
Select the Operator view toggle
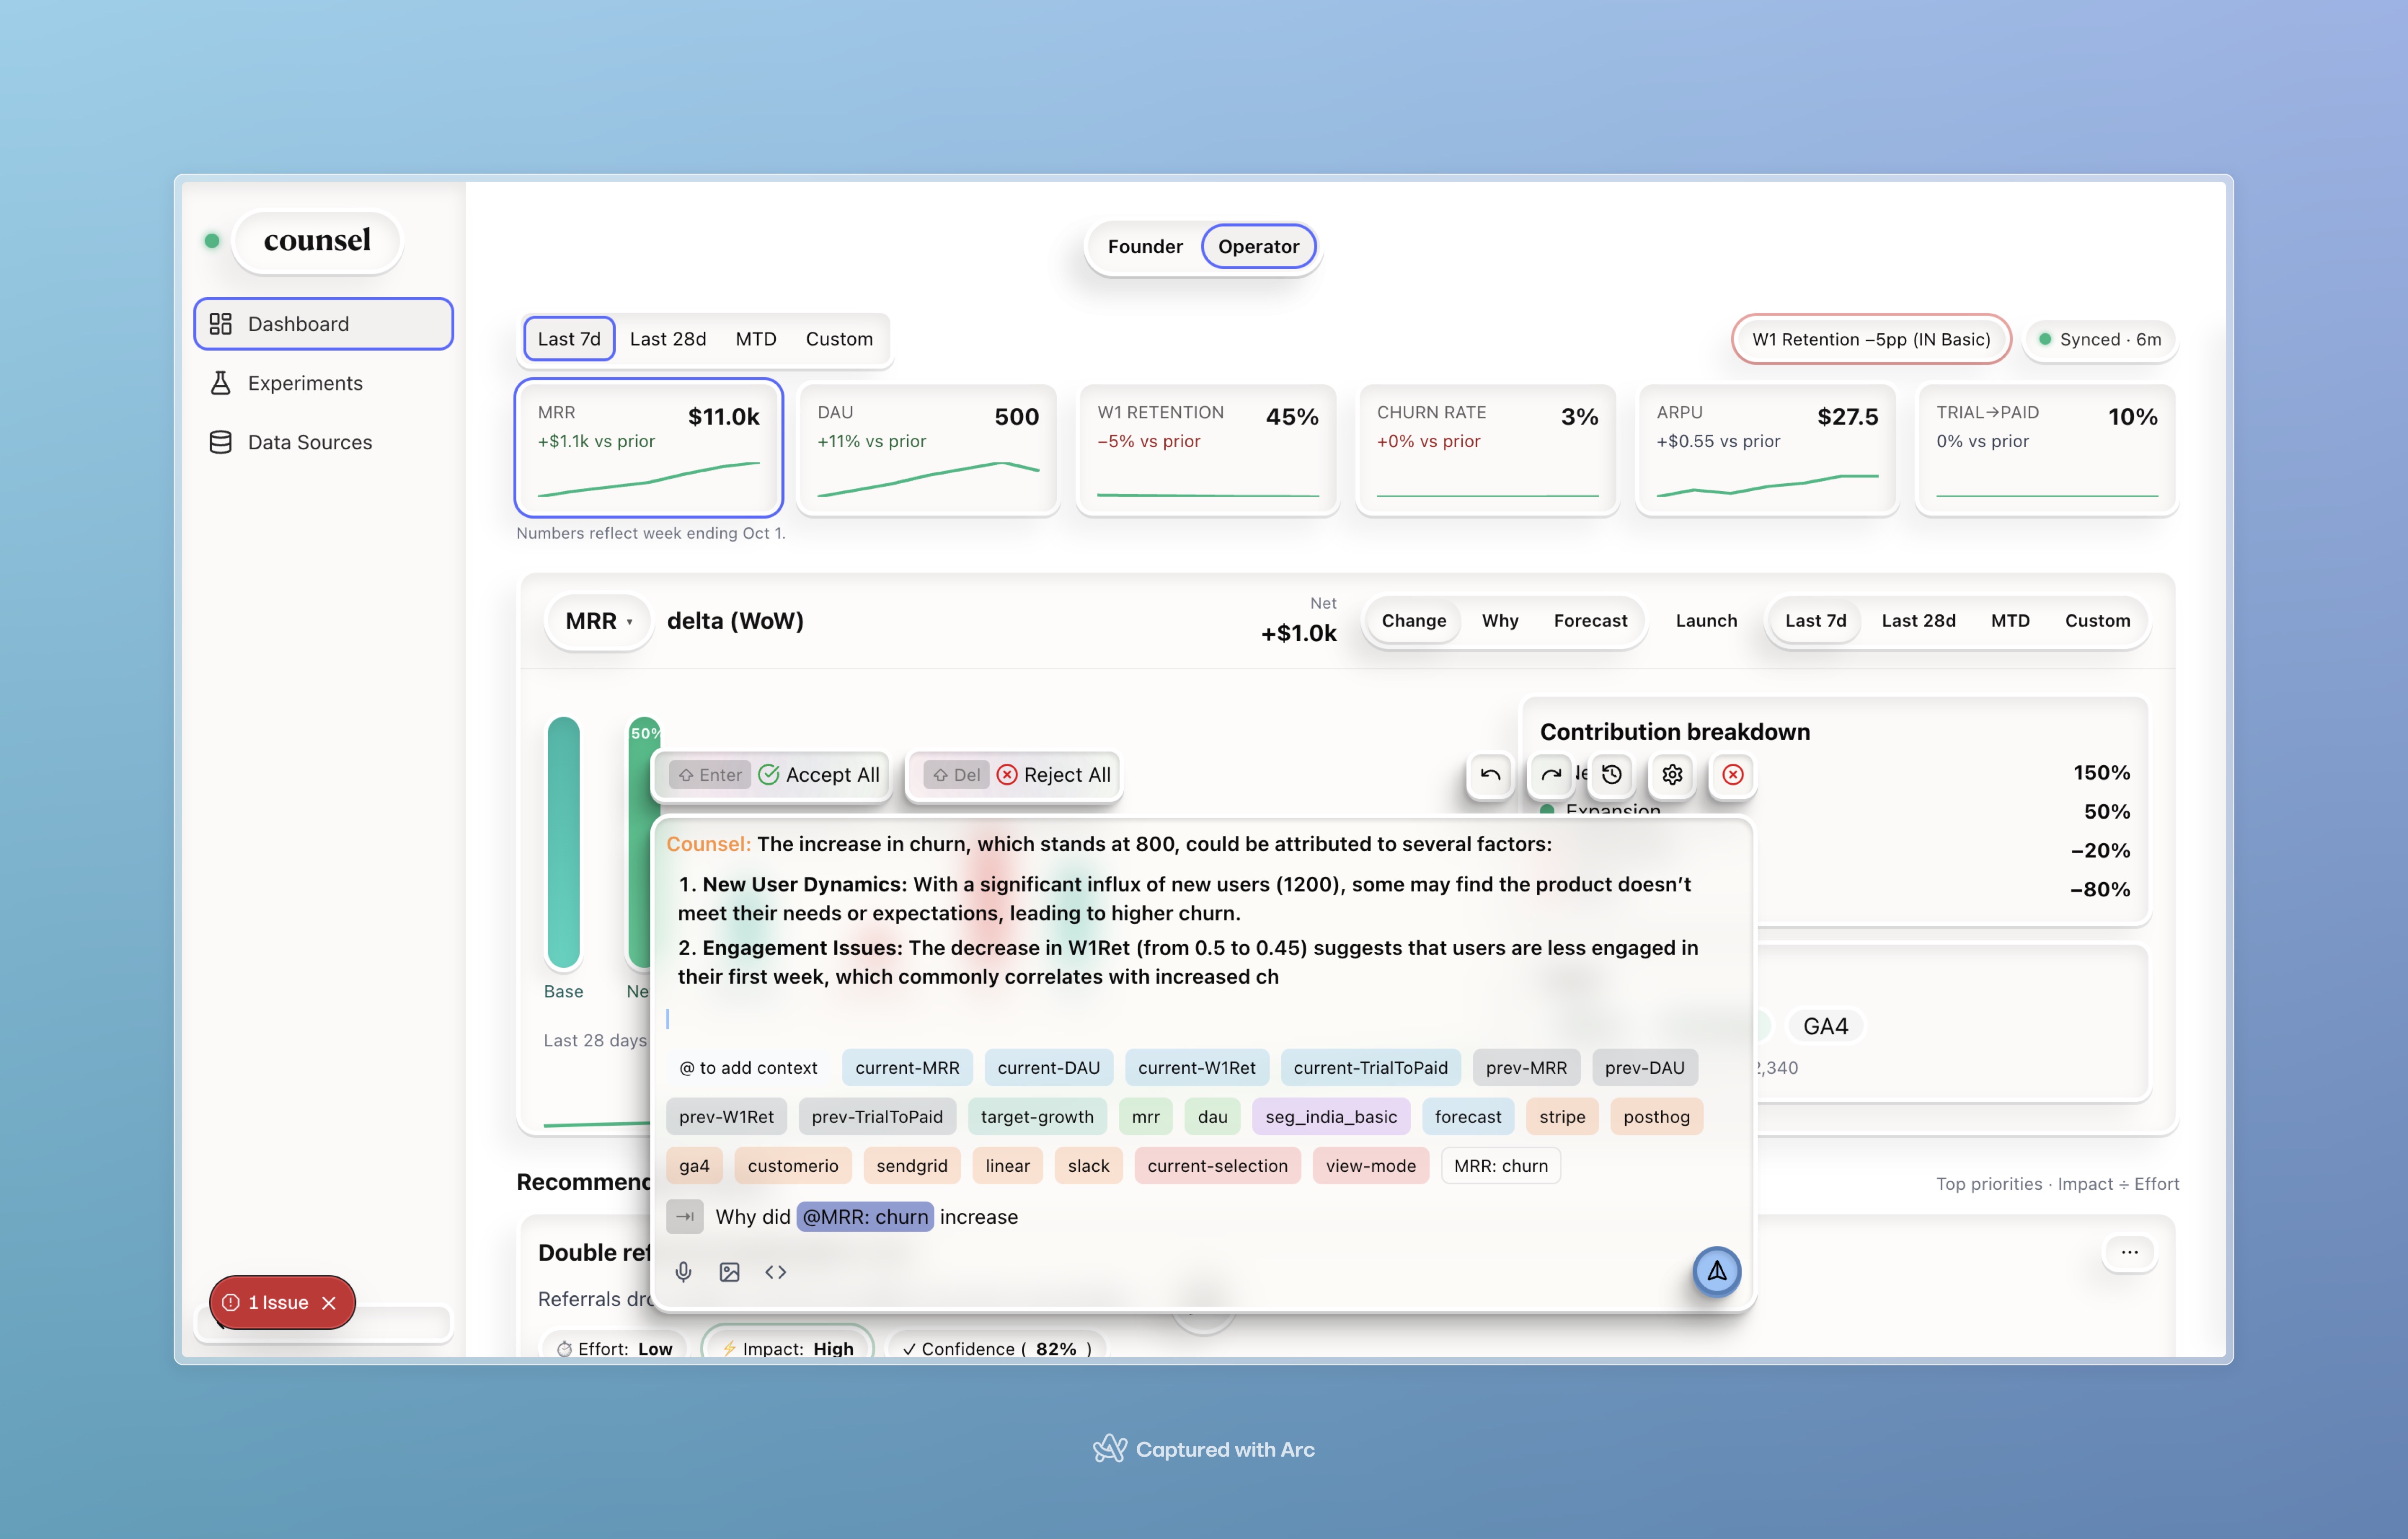(1258, 247)
